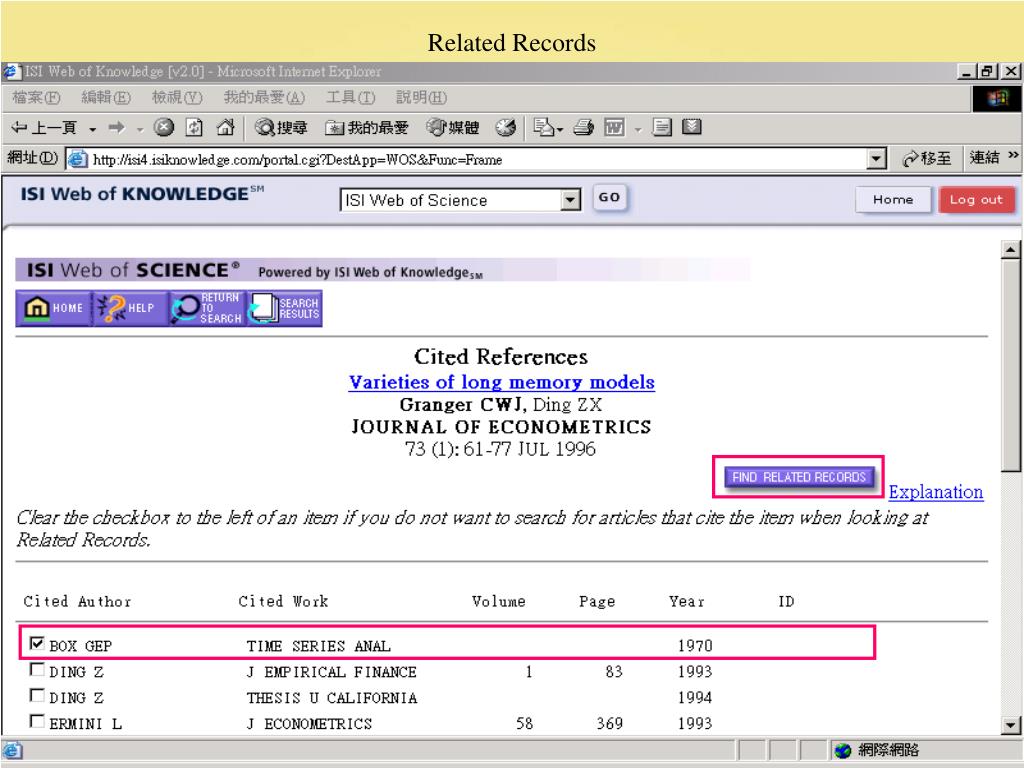This screenshot has width=1024, height=768.
Task: Click the Cited Author column header
Action: 77,601
